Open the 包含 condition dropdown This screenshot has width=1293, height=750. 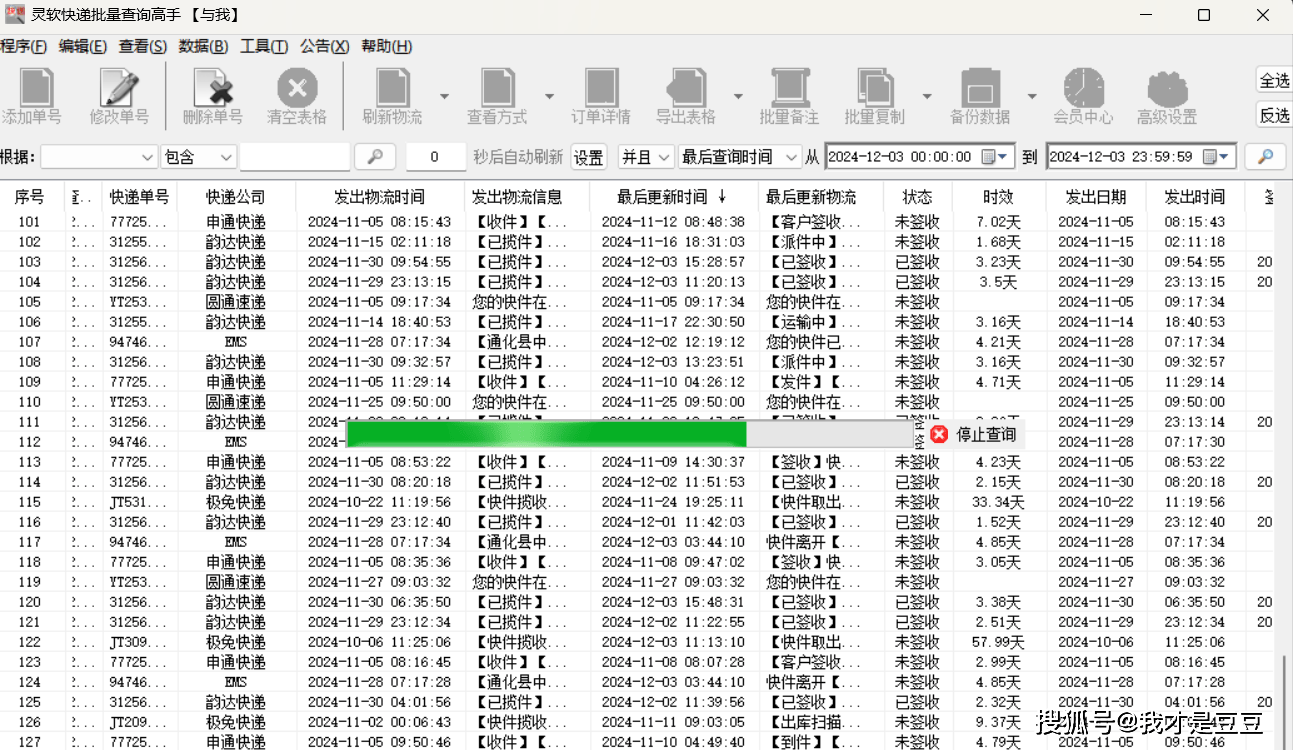coord(198,157)
